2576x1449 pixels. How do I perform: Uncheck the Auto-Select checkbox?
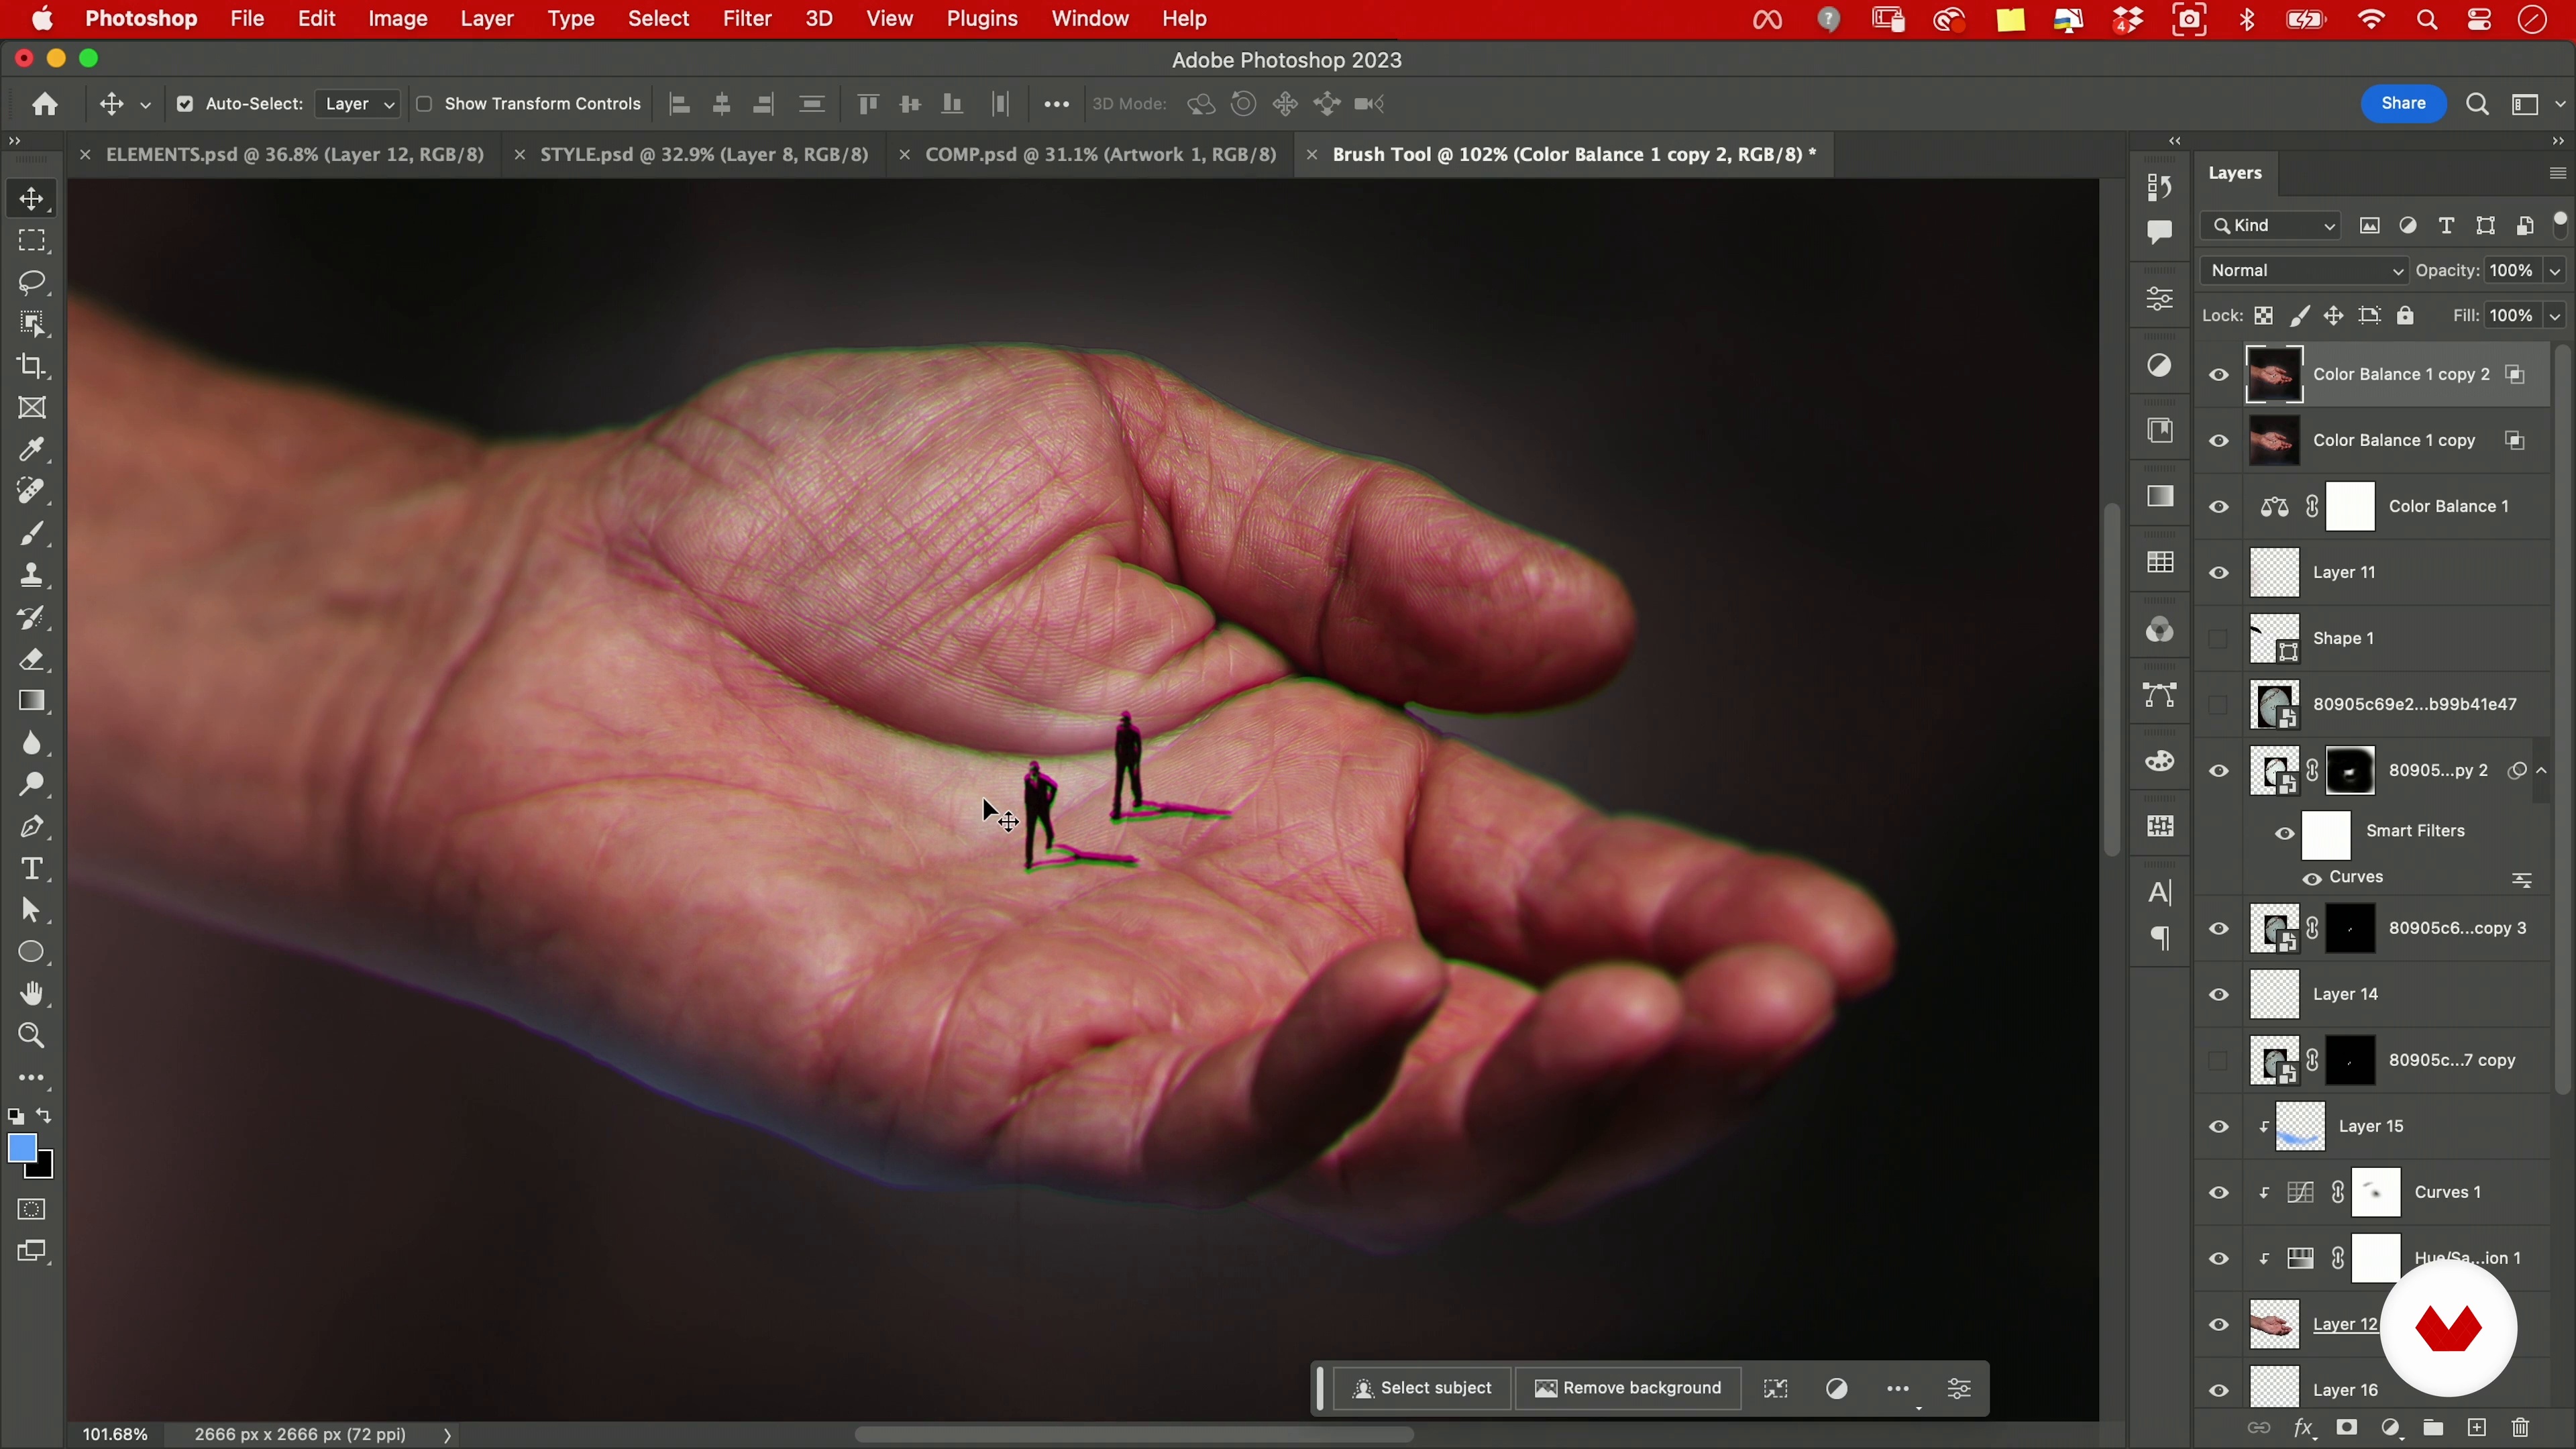(185, 104)
